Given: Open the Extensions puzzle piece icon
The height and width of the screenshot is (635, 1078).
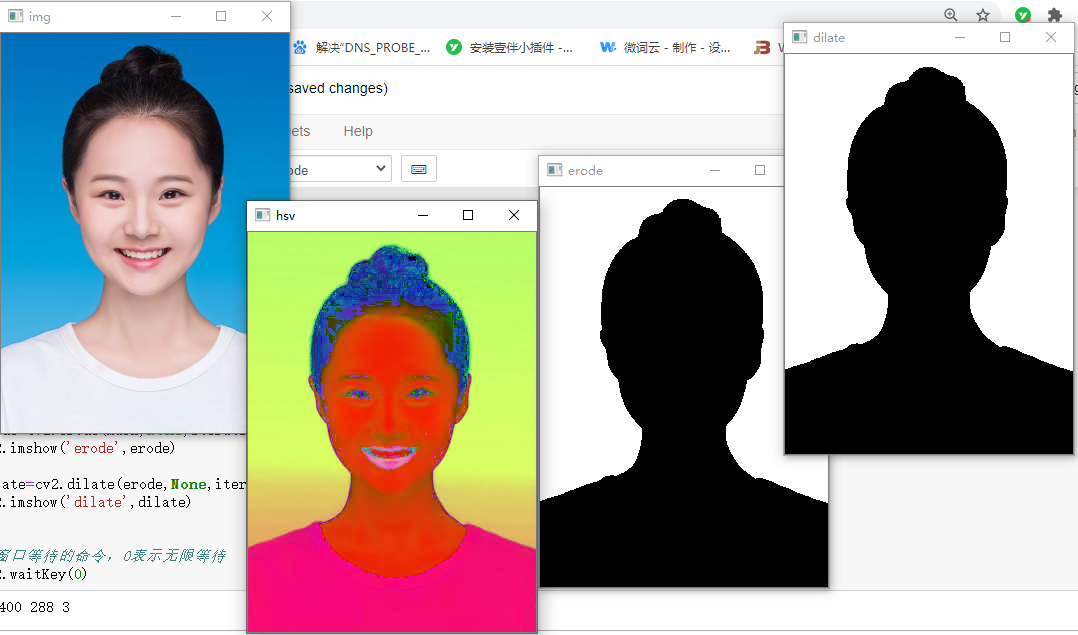Looking at the screenshot, I should (1055, 14).
